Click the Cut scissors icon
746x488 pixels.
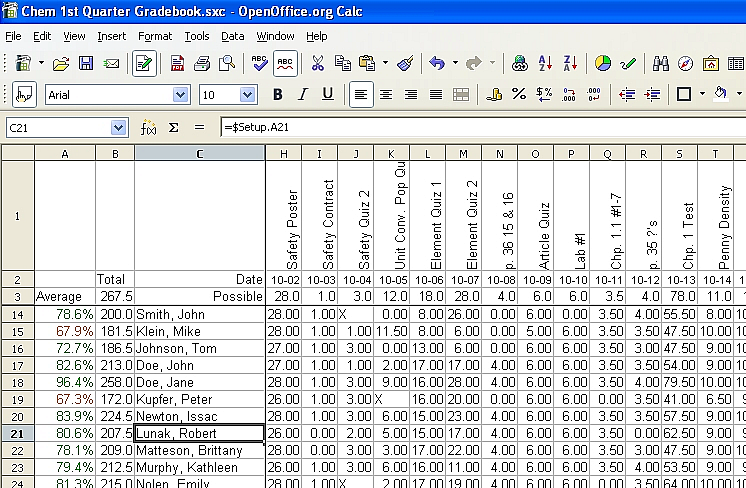click(317, 63)
